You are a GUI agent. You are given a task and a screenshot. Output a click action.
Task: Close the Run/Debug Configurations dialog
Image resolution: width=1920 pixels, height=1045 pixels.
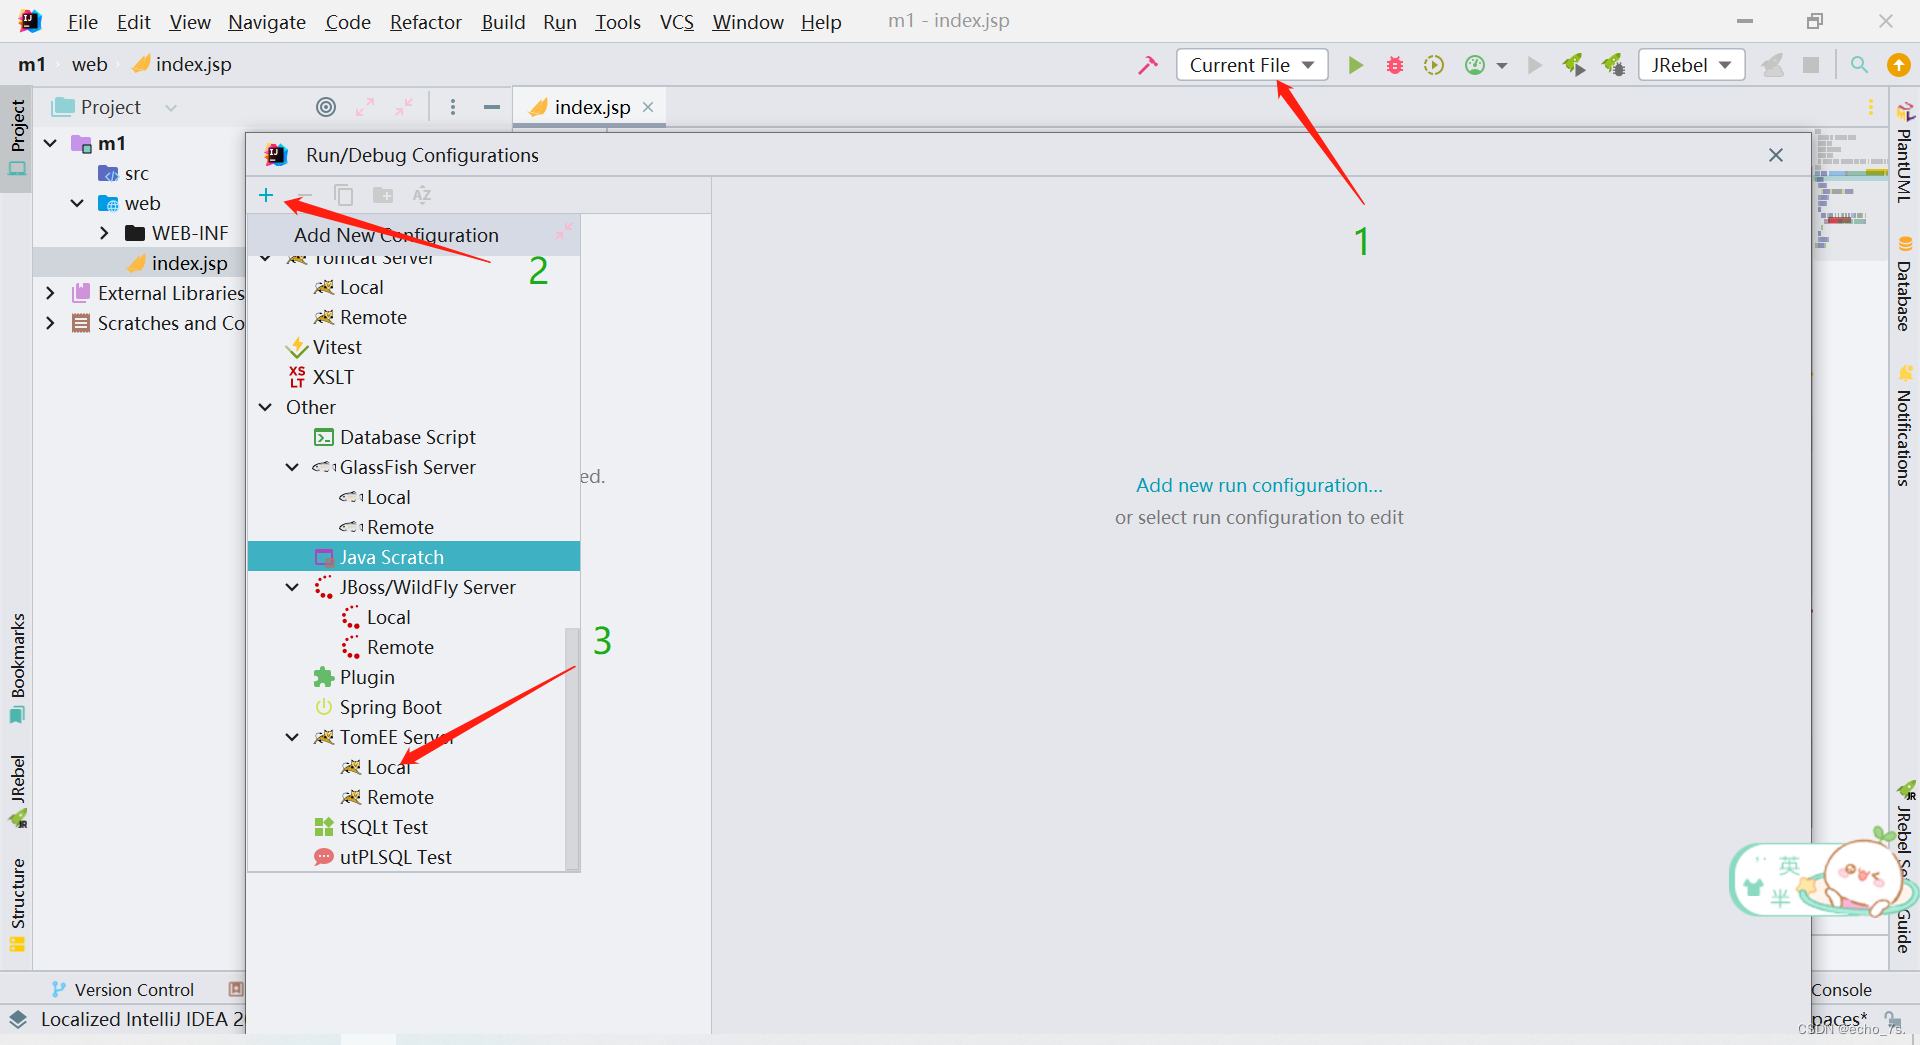1776,155
